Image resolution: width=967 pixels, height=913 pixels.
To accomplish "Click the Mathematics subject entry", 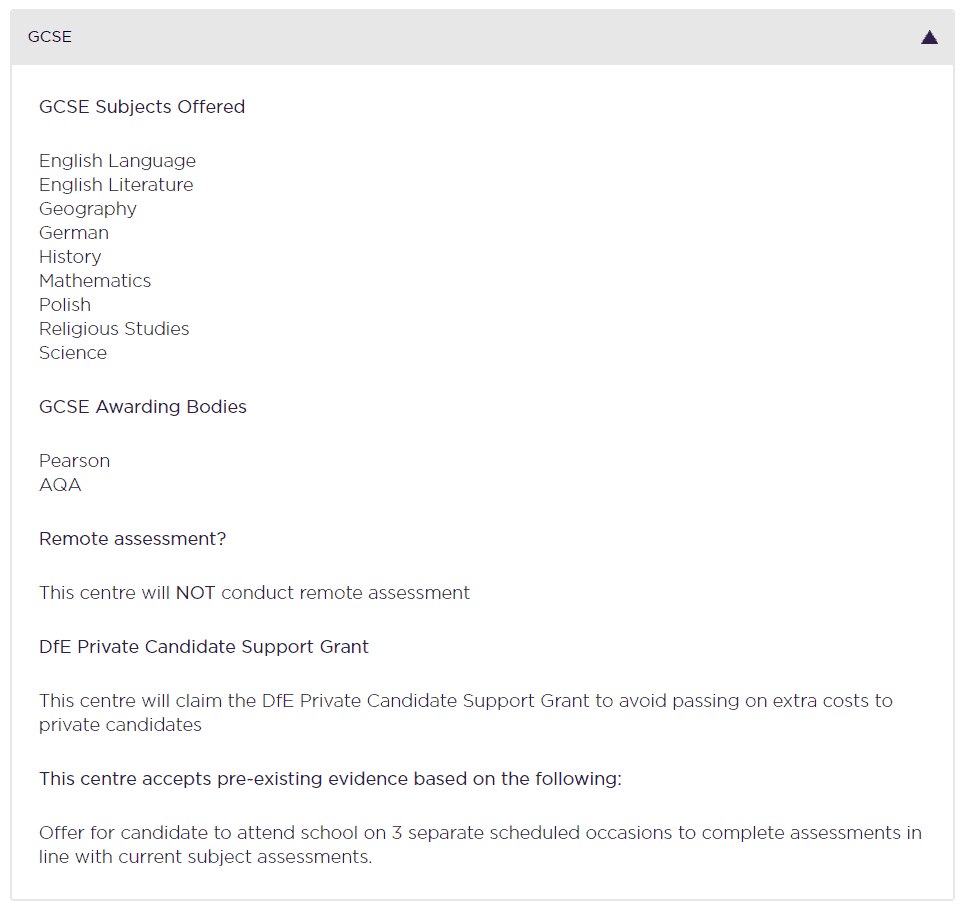I will tap(95, 281).
